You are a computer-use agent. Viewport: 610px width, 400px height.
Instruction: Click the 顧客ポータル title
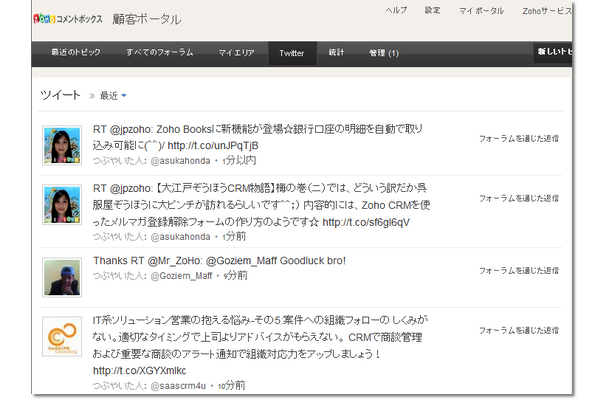tap(147, 19)
